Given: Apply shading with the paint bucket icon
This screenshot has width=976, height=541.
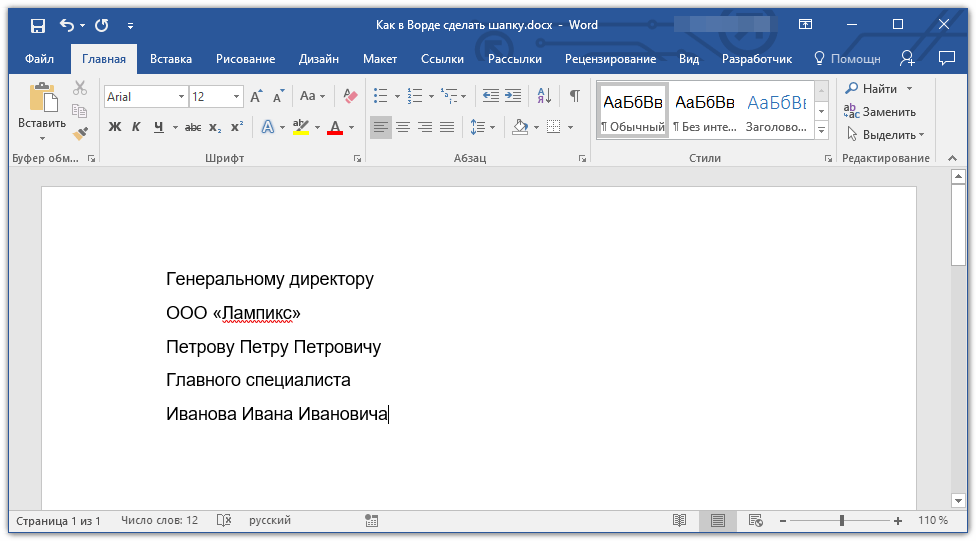Looking at the screenshot, I should pyautogui.click(x=520, y=128).
